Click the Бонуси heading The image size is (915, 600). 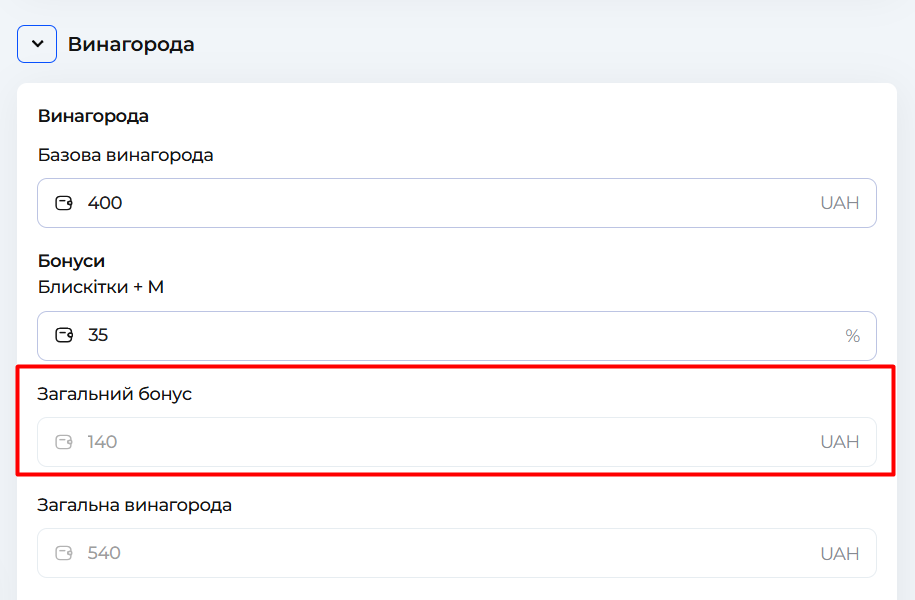pos(71,261)
